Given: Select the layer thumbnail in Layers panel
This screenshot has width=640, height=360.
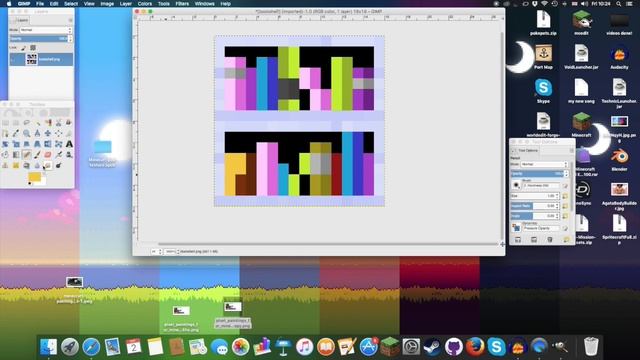Looking at the screenshot, I should pos(31,59).
